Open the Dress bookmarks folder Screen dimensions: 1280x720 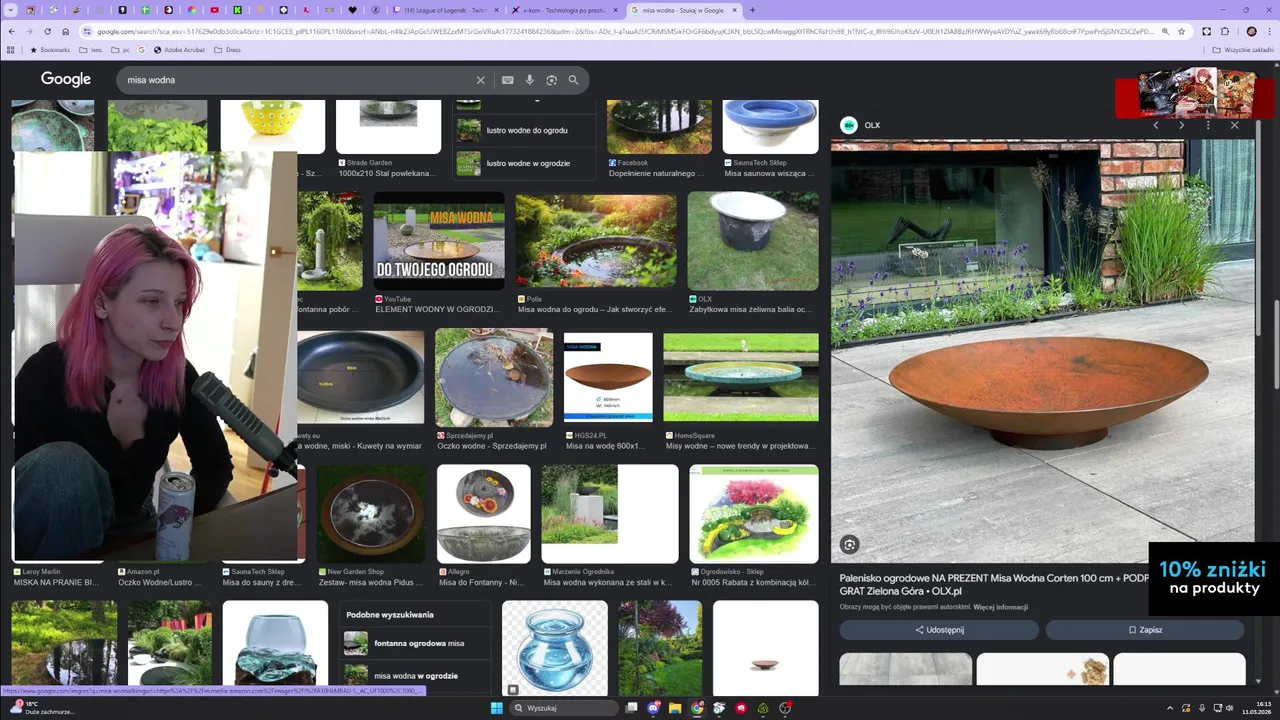point(228,49)
